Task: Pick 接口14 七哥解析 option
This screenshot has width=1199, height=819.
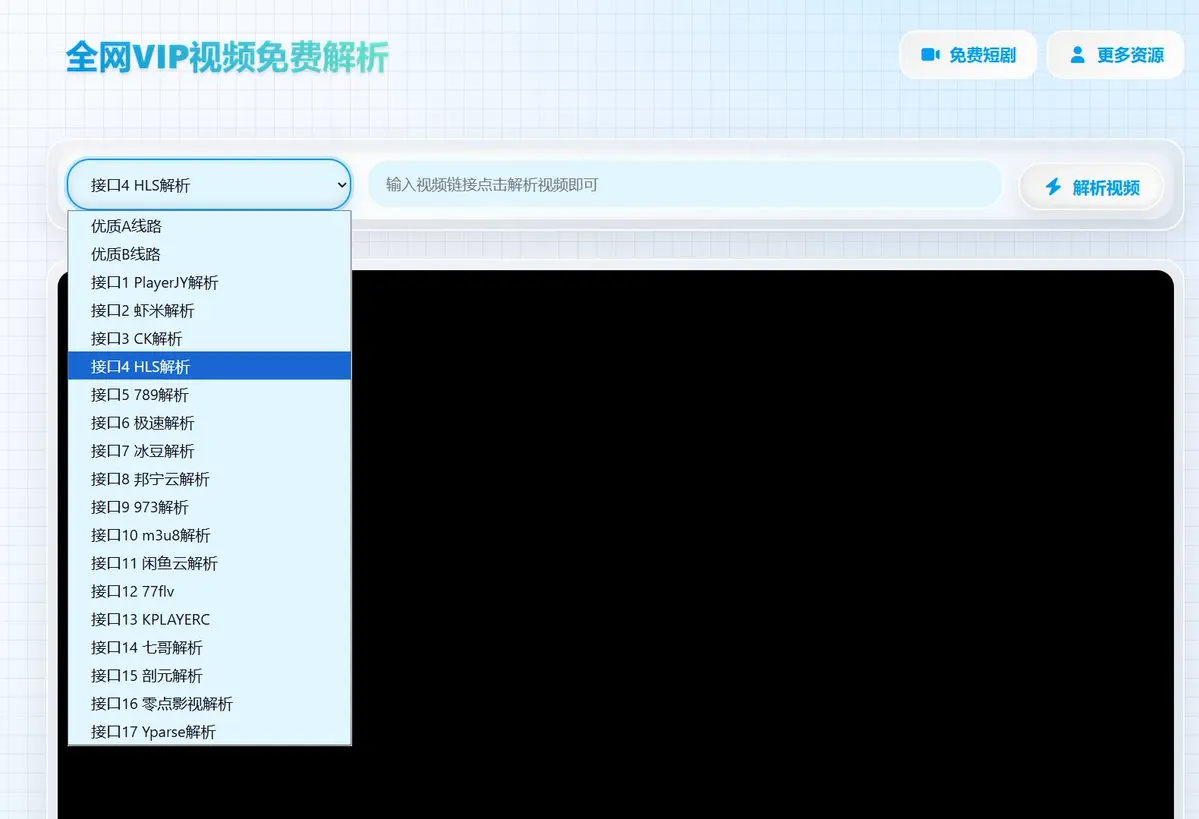Action: tap(210, 648)
